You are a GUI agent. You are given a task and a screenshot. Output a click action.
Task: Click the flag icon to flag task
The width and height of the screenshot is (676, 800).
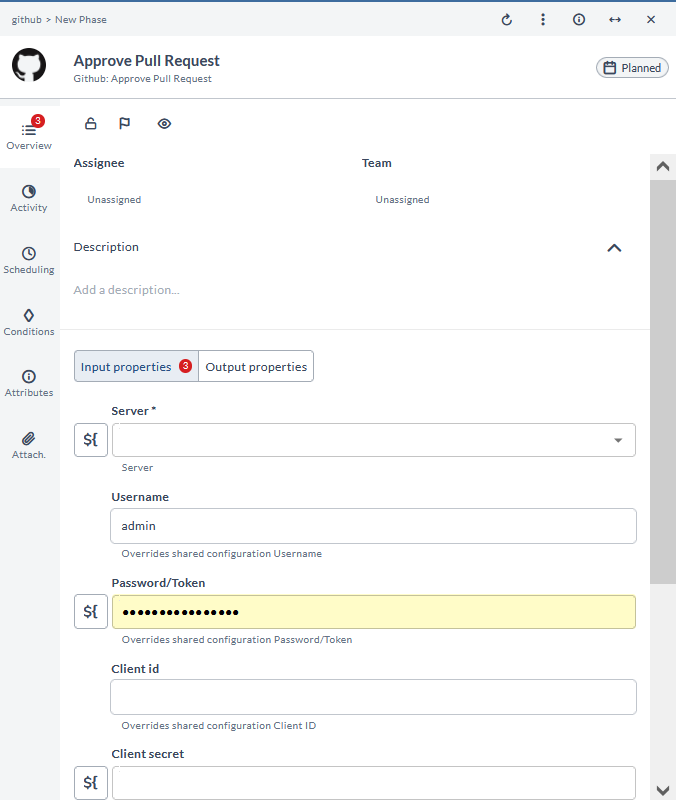(x=125, y=124)
